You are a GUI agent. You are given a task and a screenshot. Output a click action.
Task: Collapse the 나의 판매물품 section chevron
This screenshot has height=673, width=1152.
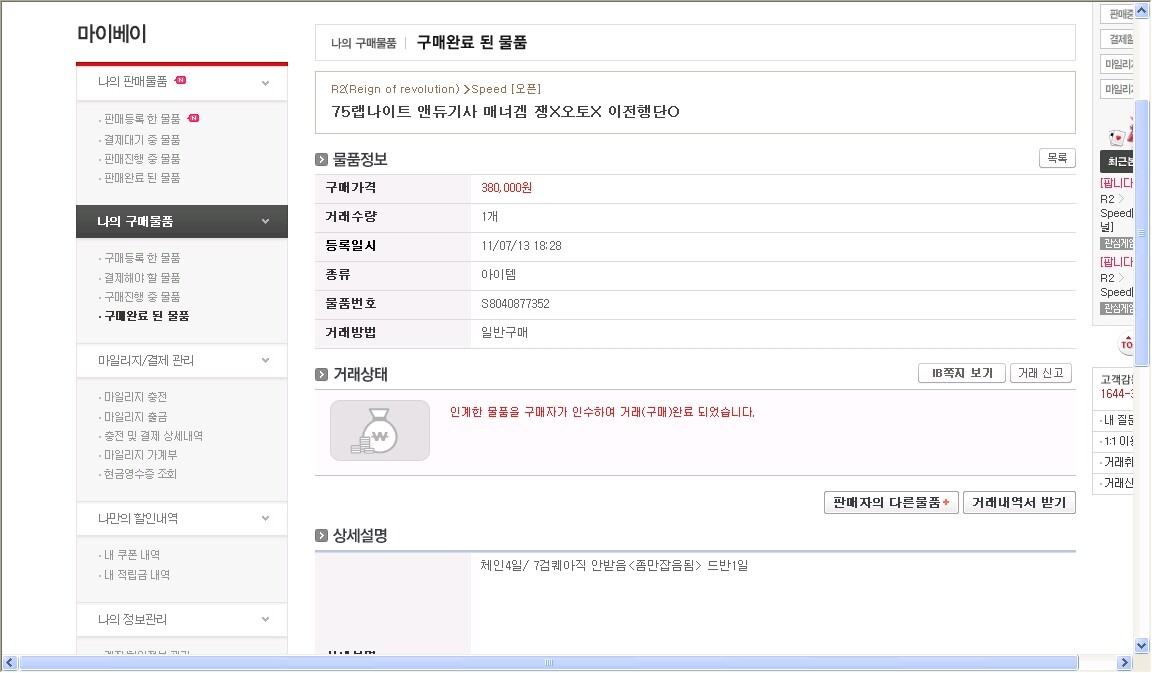click(x=266, y=82)
